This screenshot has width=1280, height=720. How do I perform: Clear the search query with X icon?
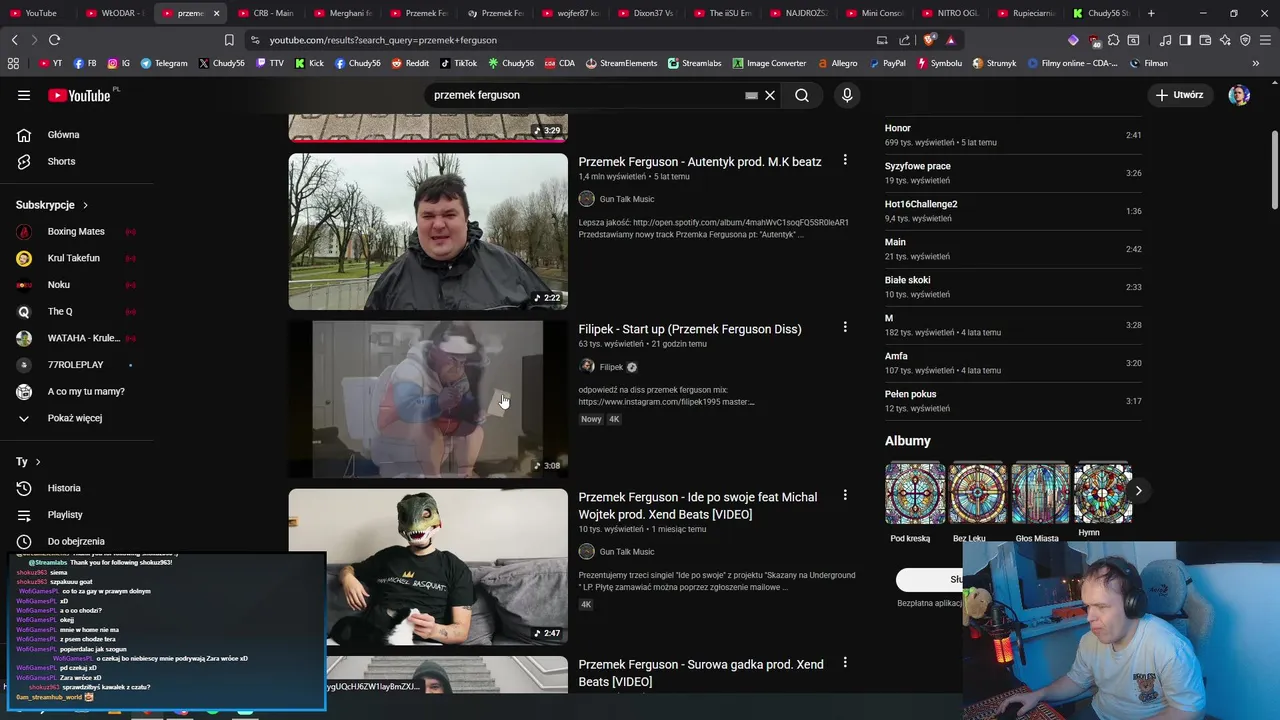pos(770,95)
